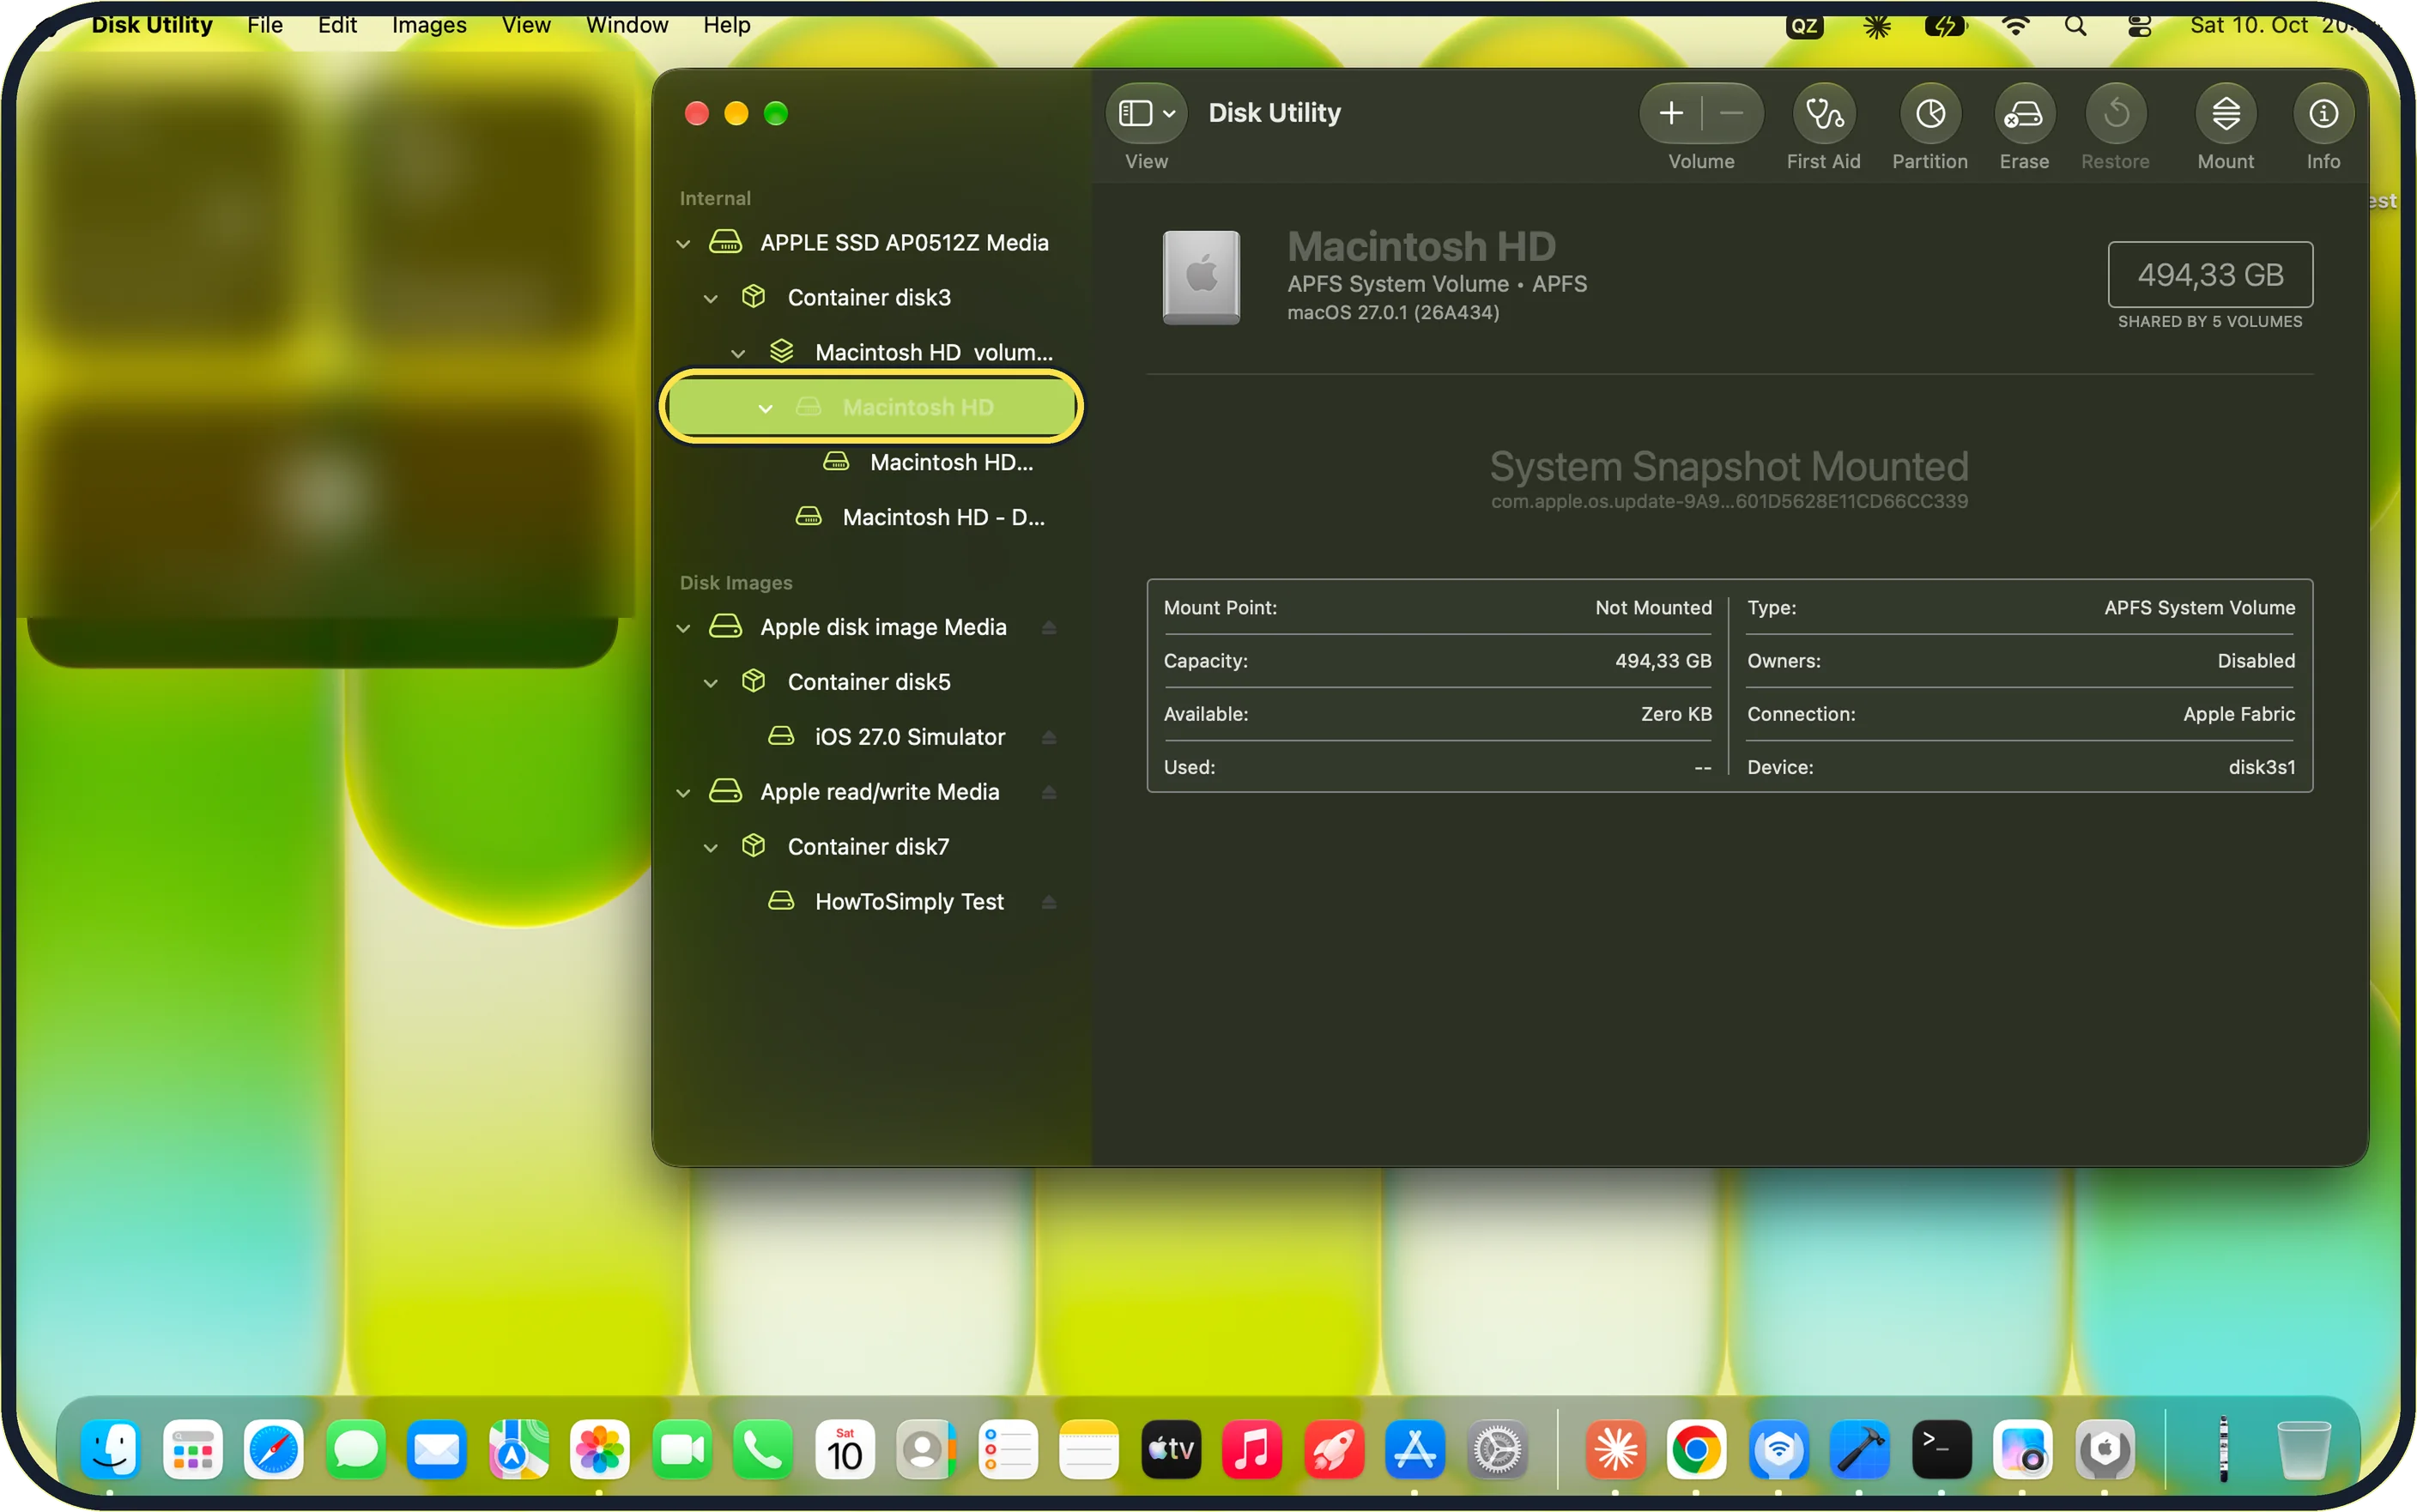Select APPLE SSD AP0512Z Media row
2417x1512 pixels.
click(x=871, y=242)
